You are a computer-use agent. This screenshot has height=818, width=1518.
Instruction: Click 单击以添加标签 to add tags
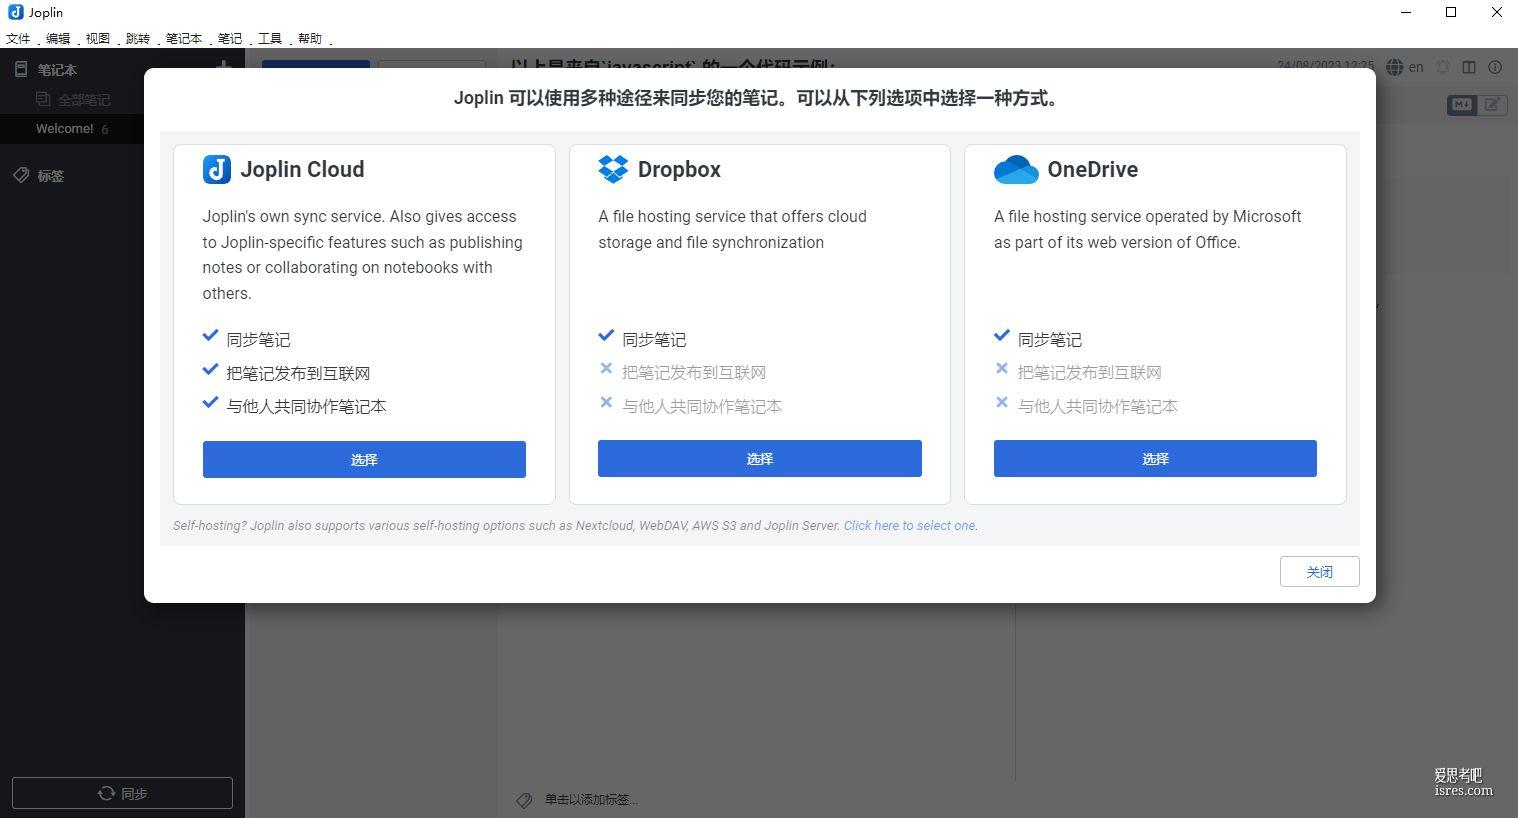point(591,799)
